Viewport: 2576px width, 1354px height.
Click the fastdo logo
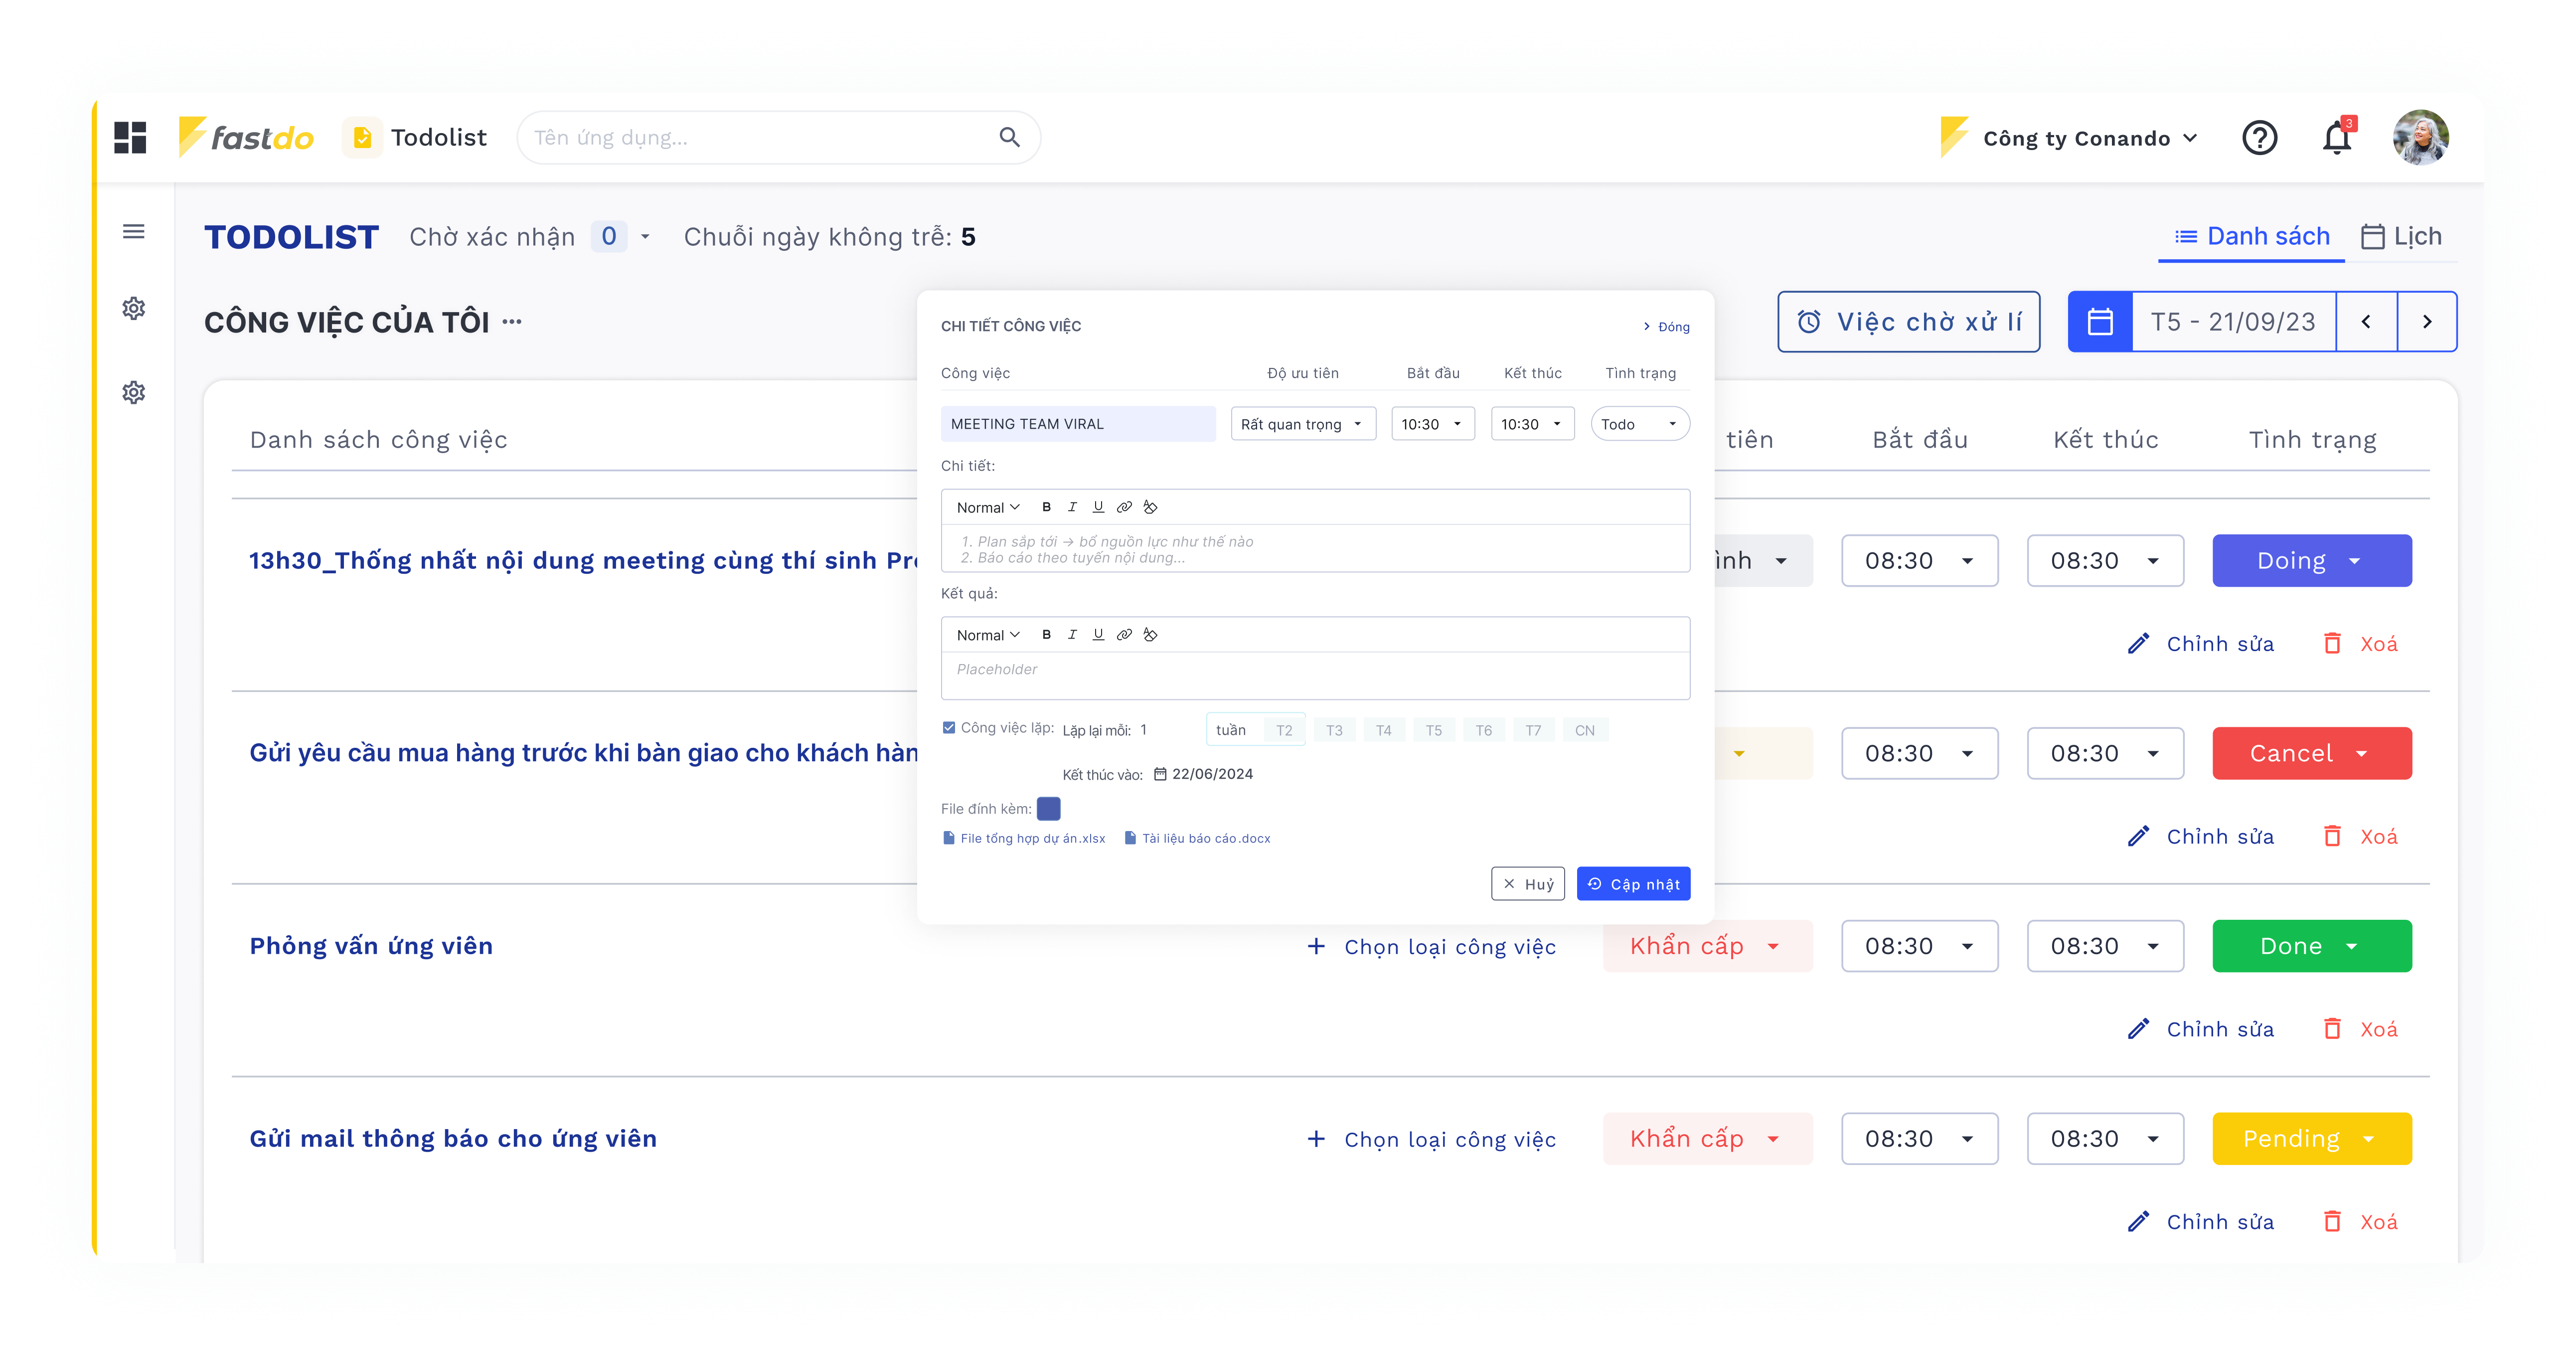tap(246, 138)
